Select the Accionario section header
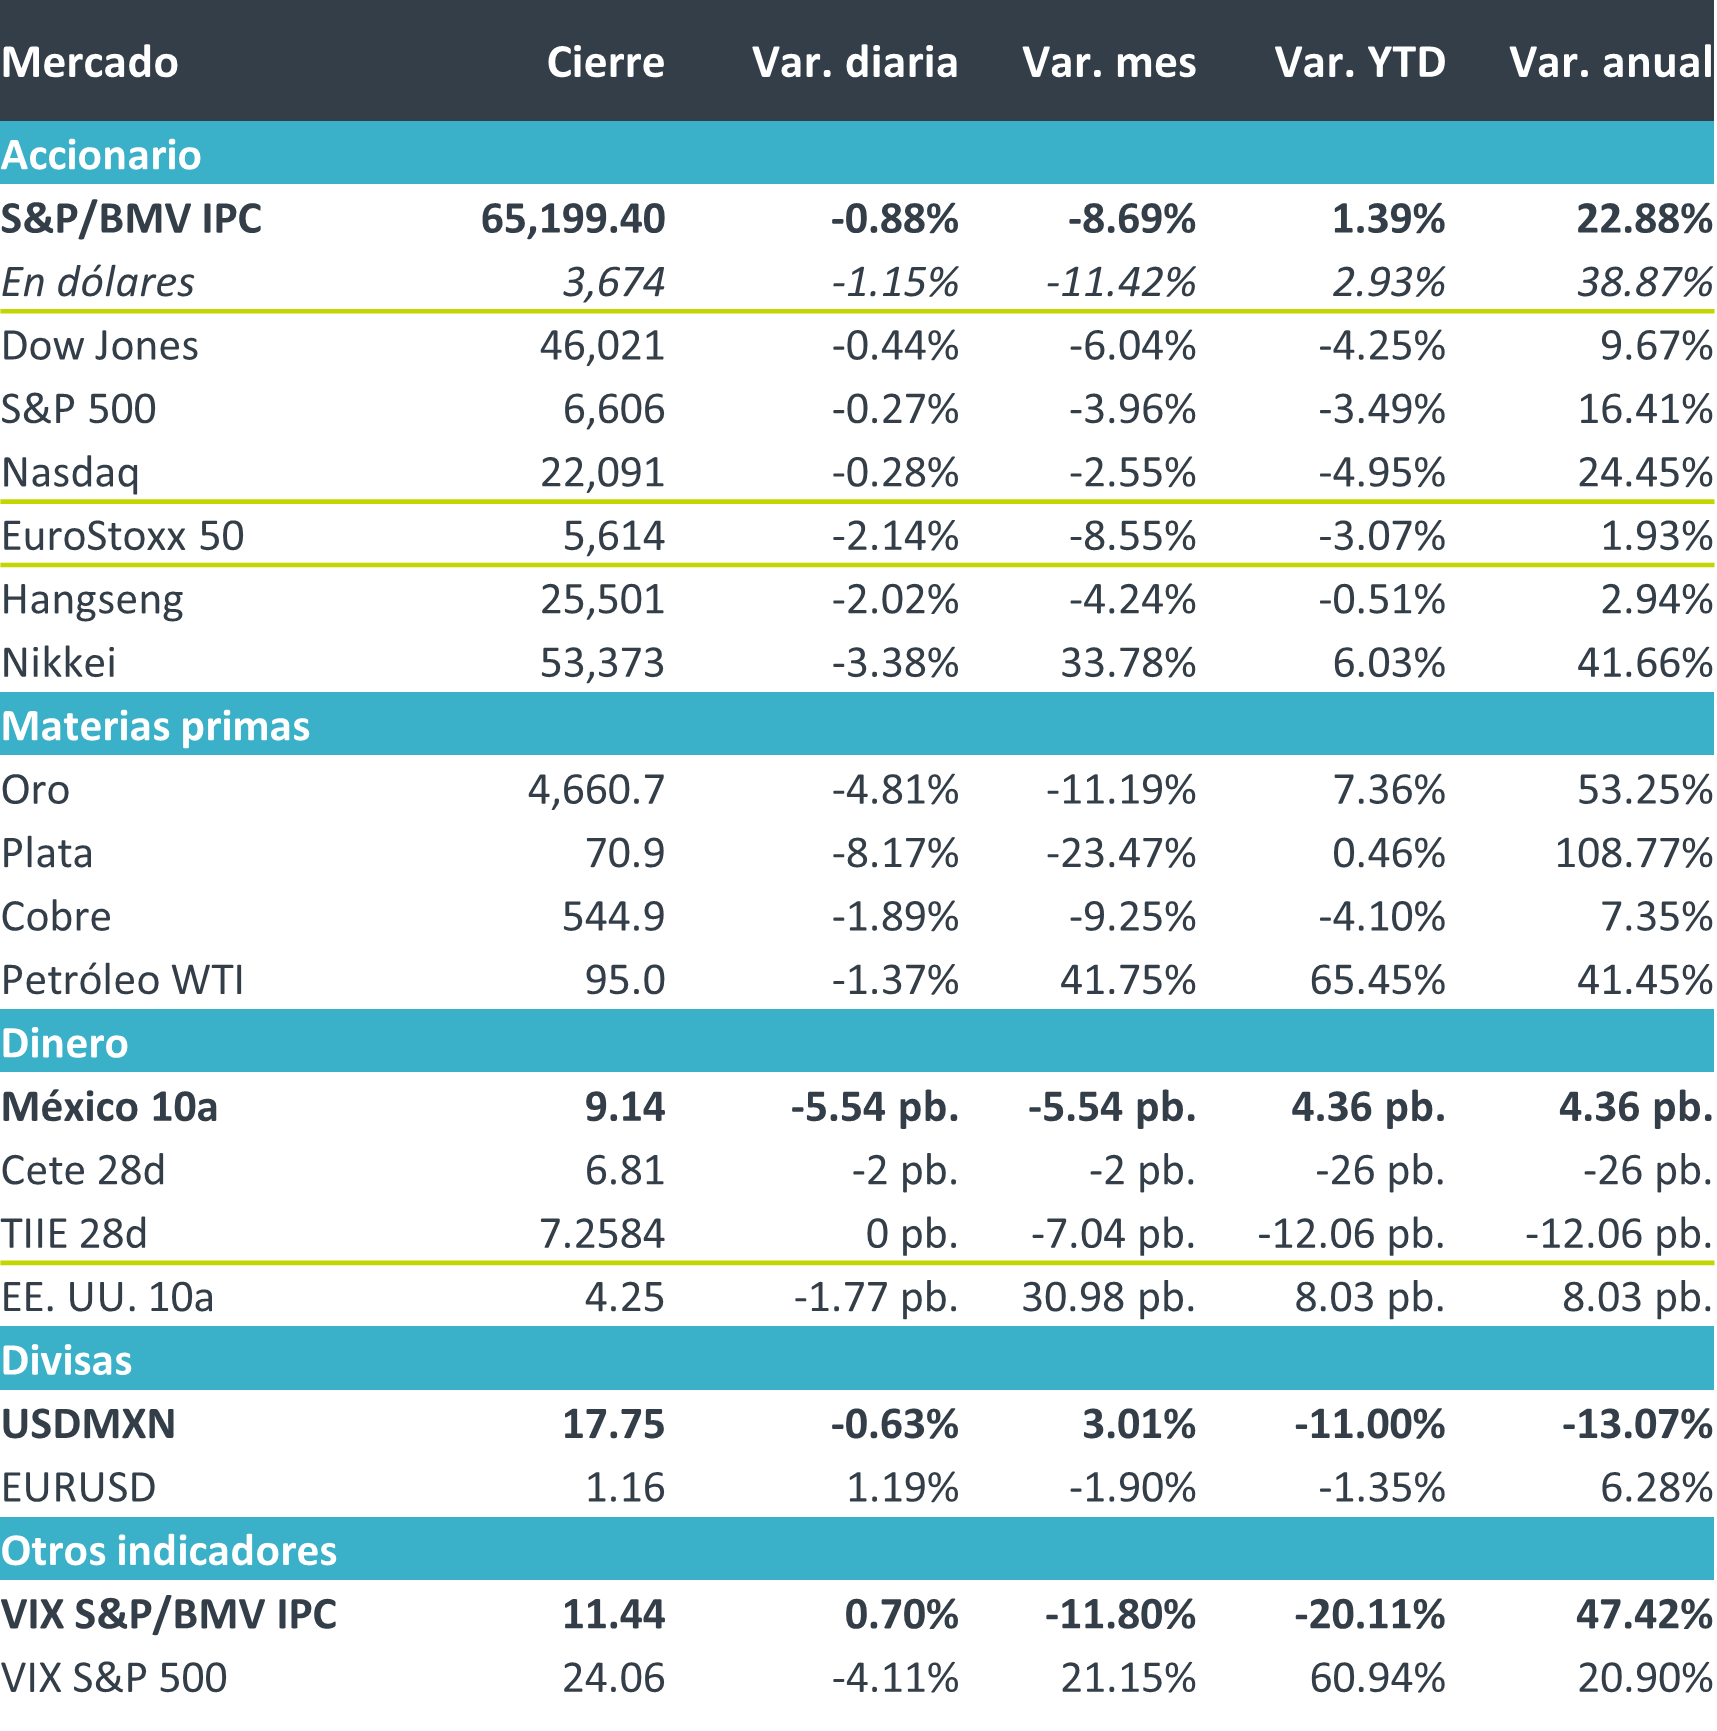Screen dimensions: 1717x1731 (101, 155)
